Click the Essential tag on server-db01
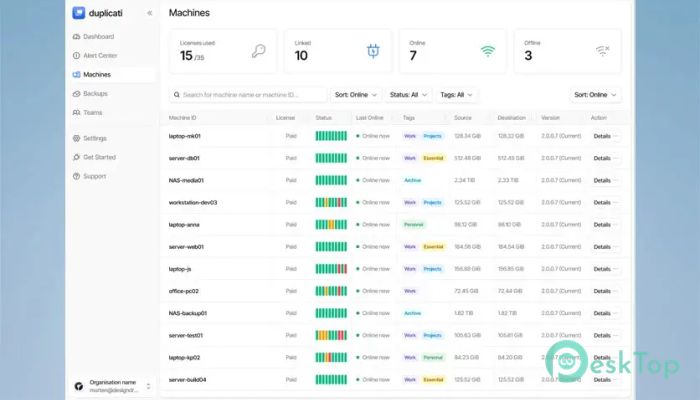The height and width of the screenshot is (400, 700). point(433,158)
